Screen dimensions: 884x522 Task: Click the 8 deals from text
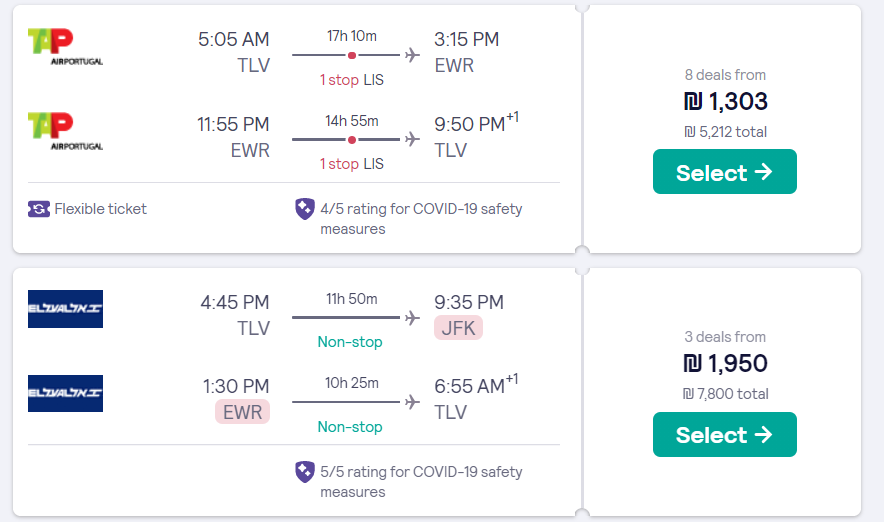724,75
